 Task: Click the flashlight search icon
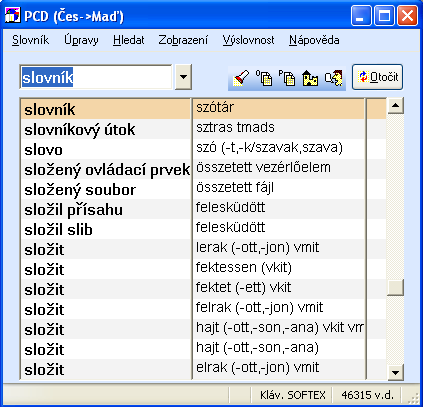241,78
